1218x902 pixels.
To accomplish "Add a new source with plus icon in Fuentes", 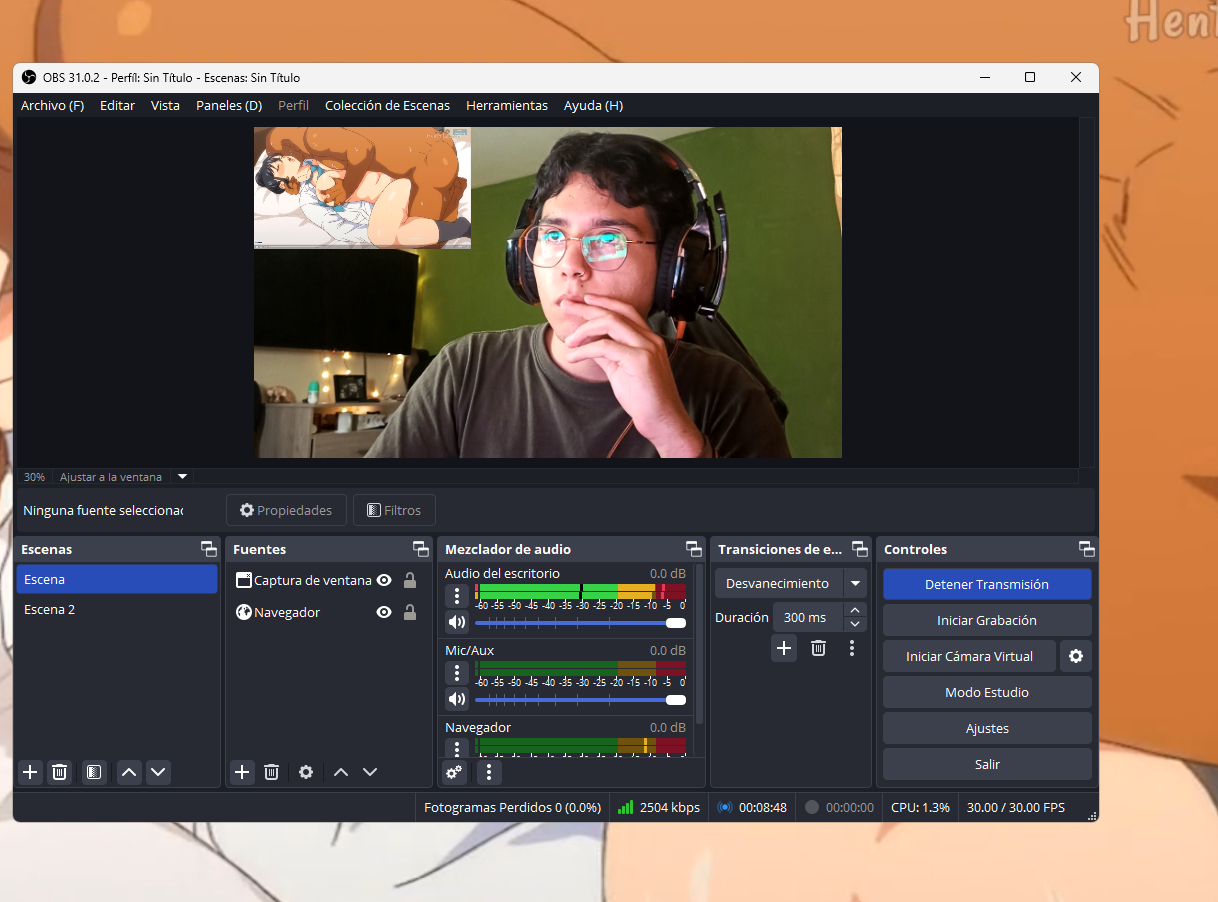I will [x=242, y=772].
